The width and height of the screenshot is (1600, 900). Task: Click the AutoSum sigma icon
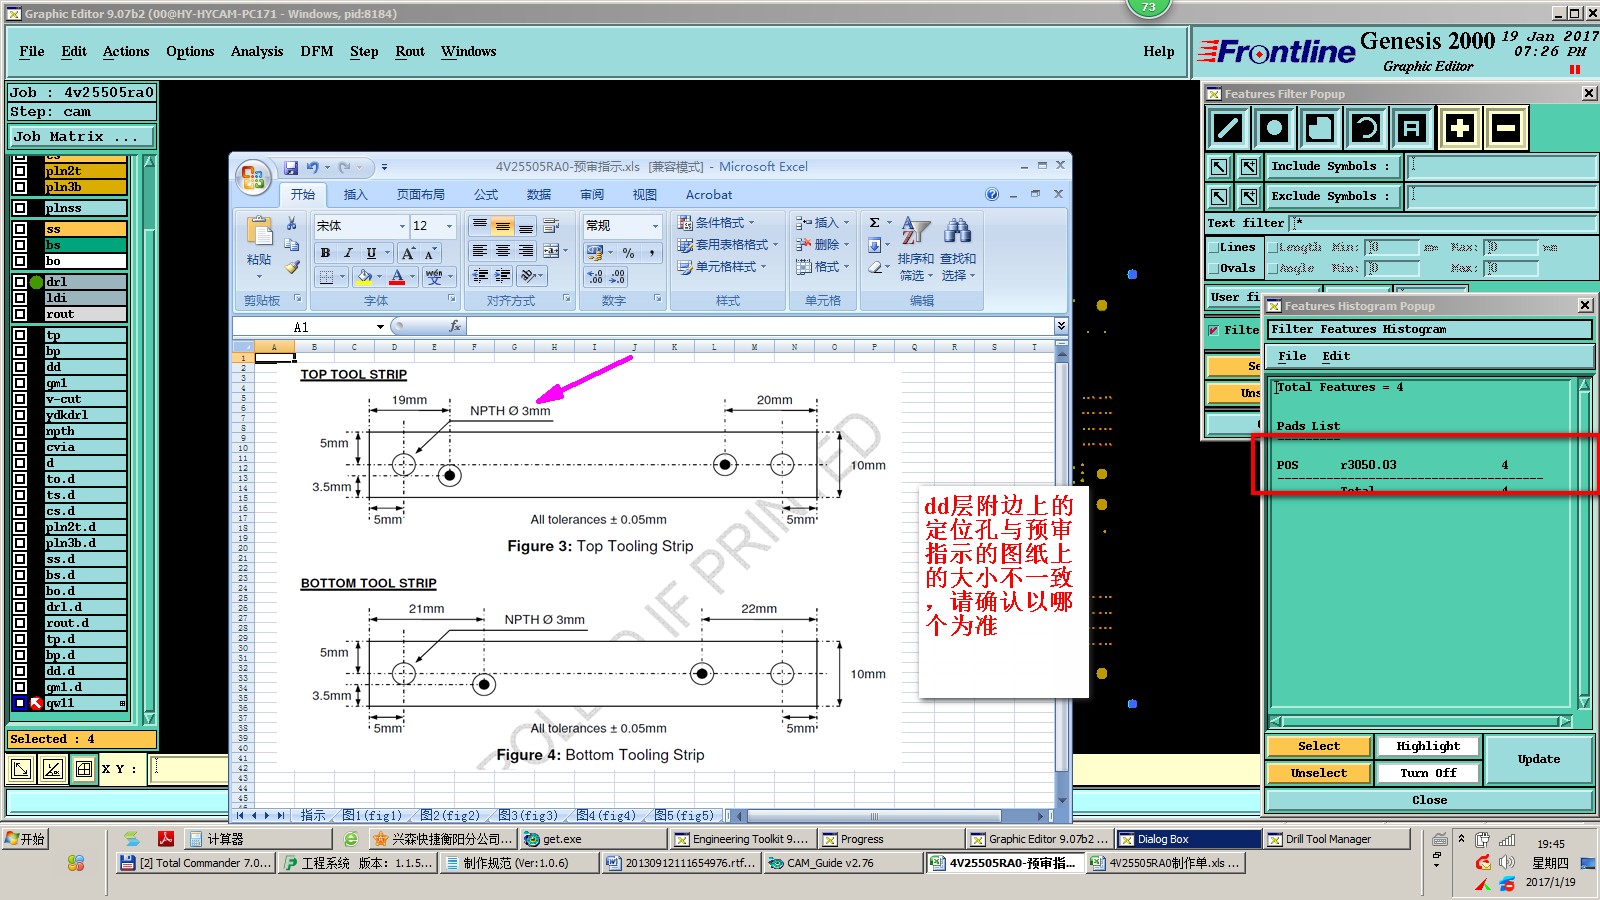(874, 223)
